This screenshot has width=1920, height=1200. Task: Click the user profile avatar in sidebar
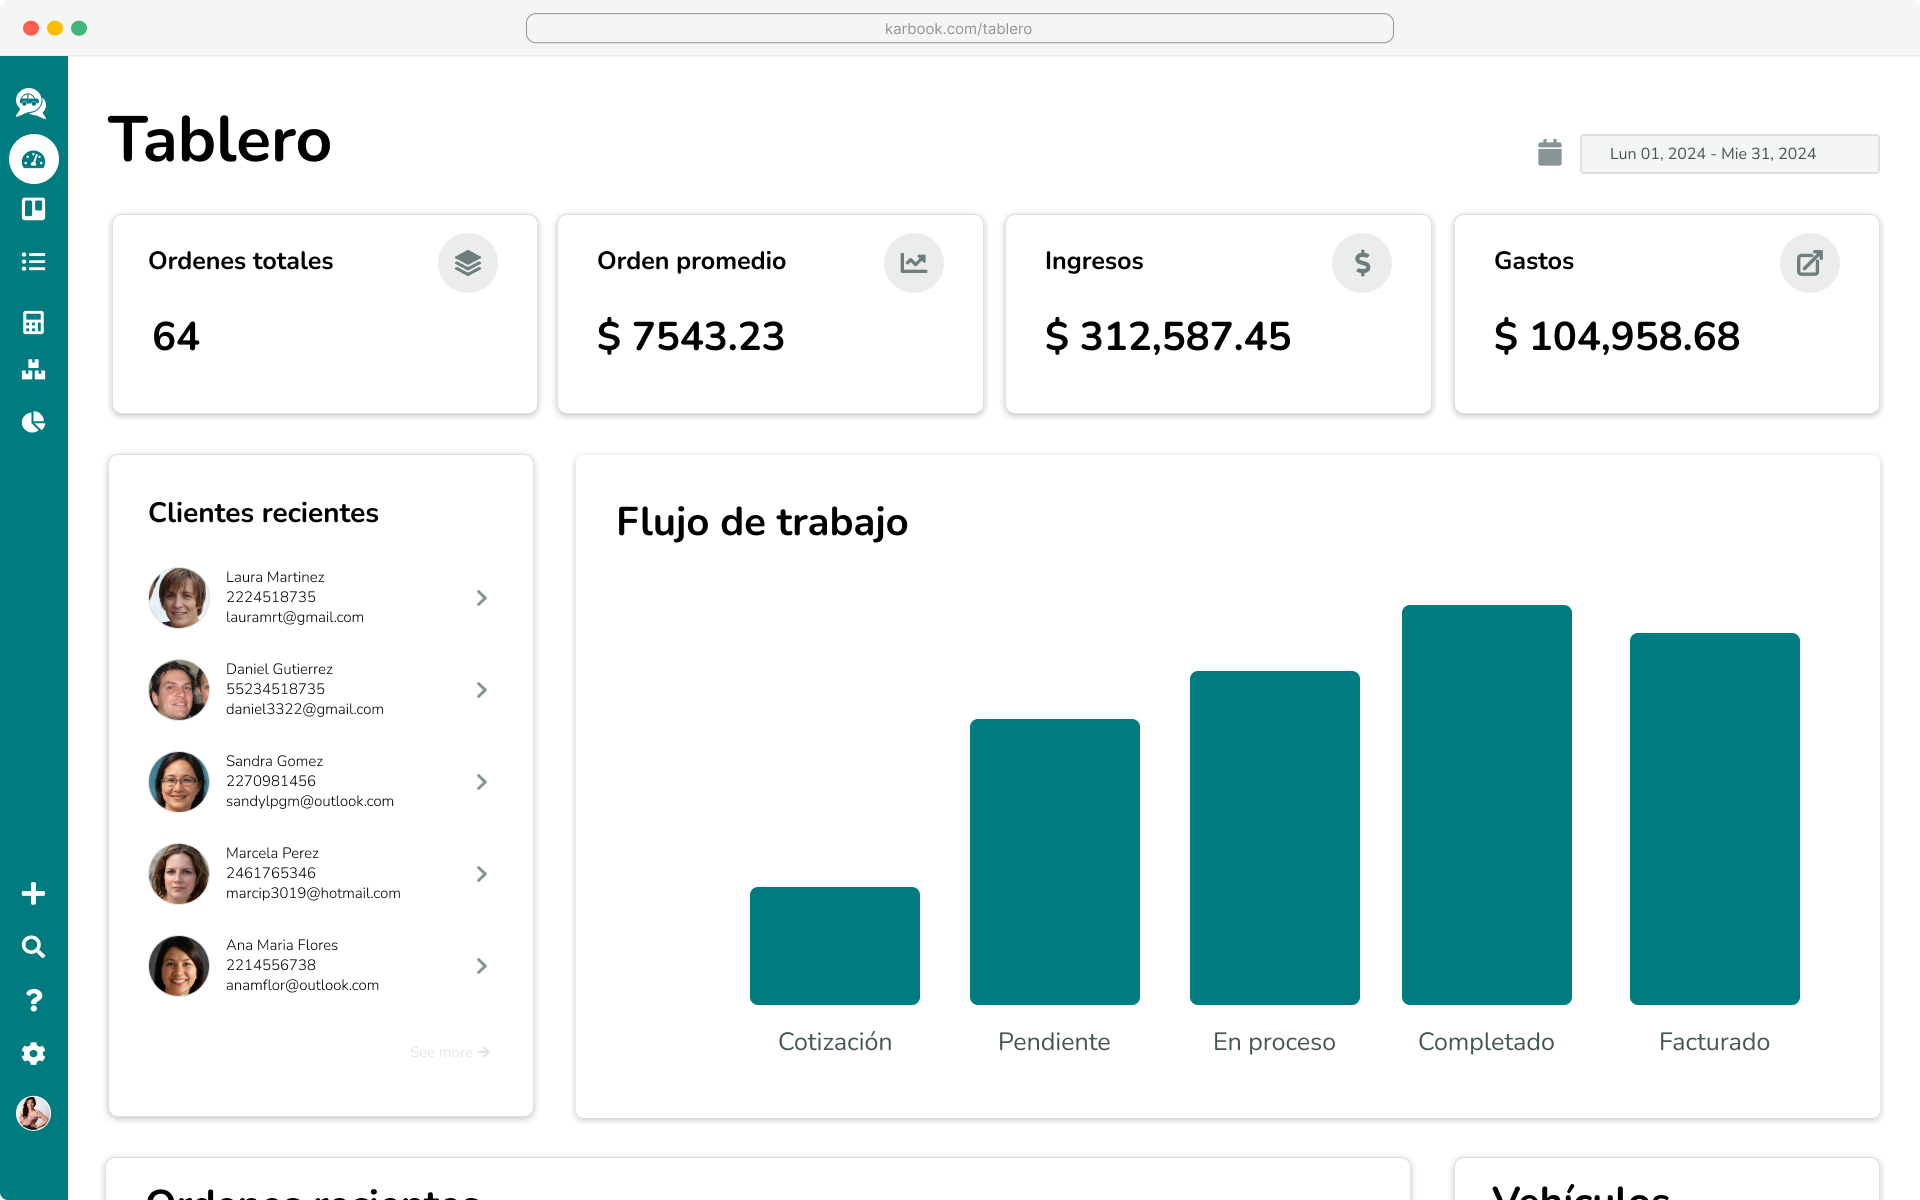[34, 1113]
